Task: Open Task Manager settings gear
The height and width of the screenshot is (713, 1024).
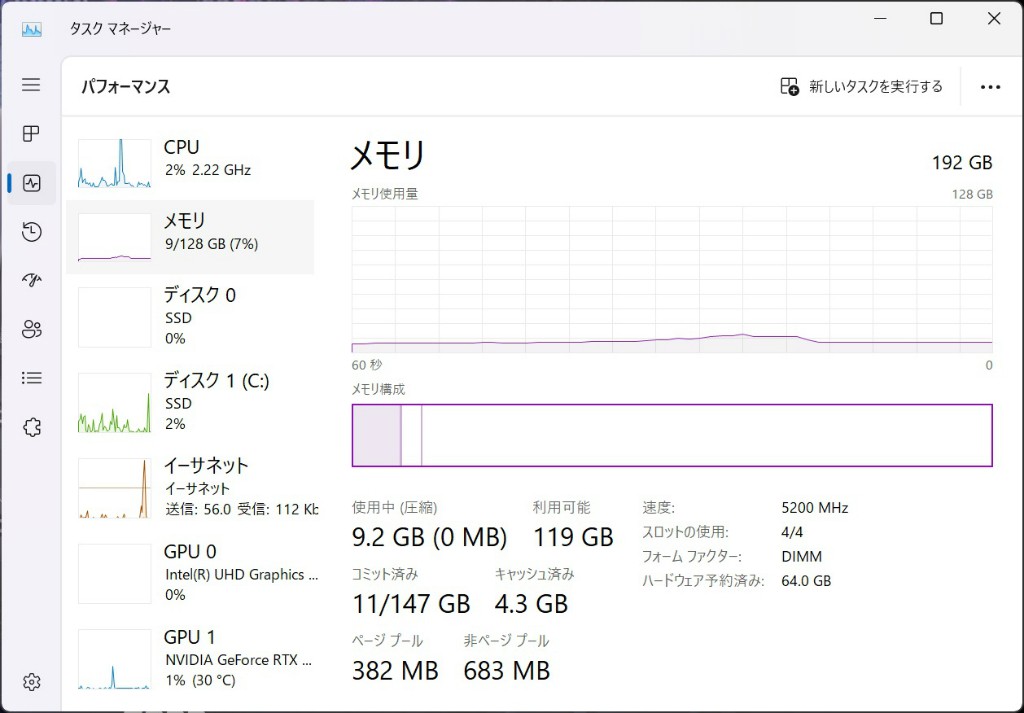Action: [31, 682]
